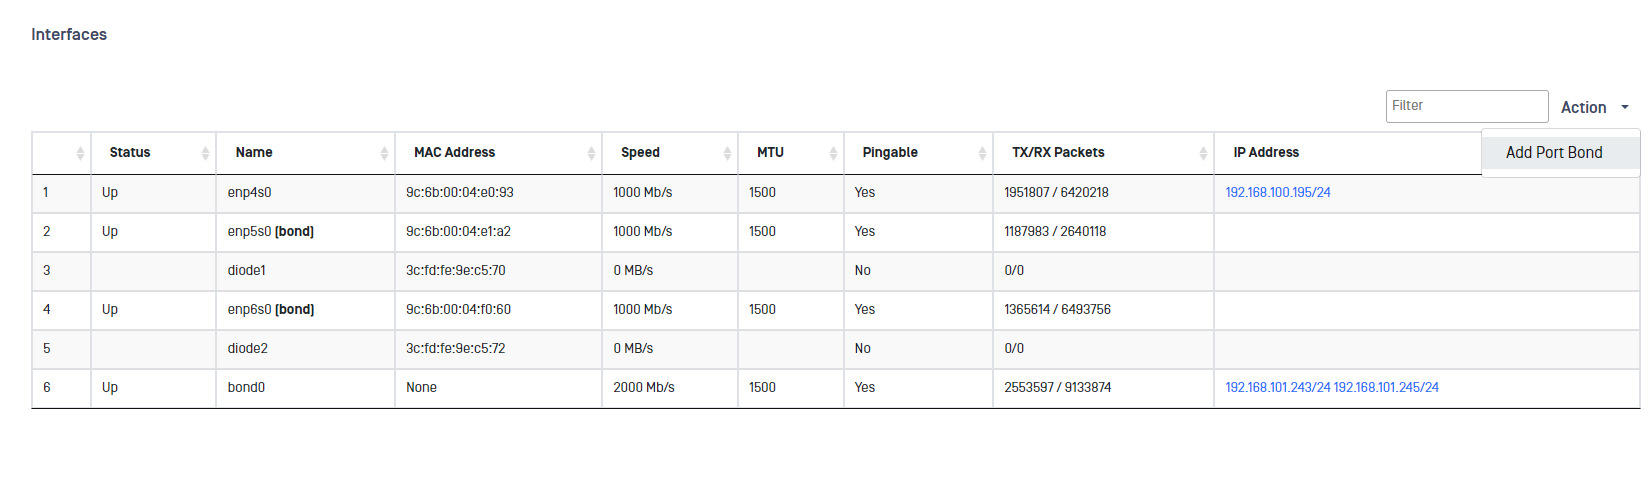Image resolution: width=1650 pixels, height=477 pixels.
Task: Sort by TX/RX Packets column arrows
Action: click(1203, 153)
